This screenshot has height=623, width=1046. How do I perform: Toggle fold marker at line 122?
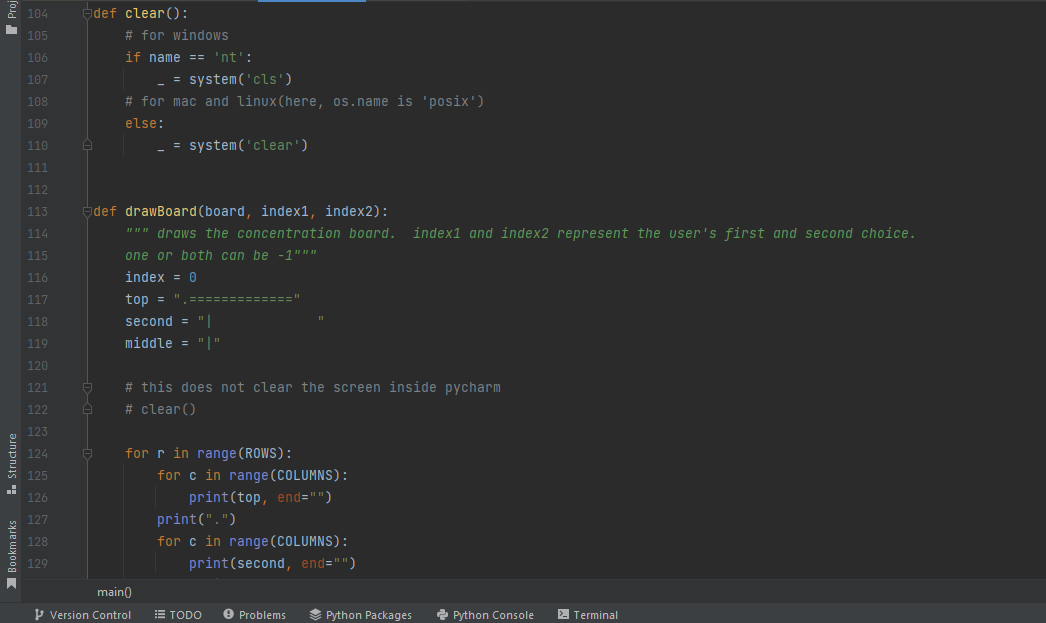point(87,410)
